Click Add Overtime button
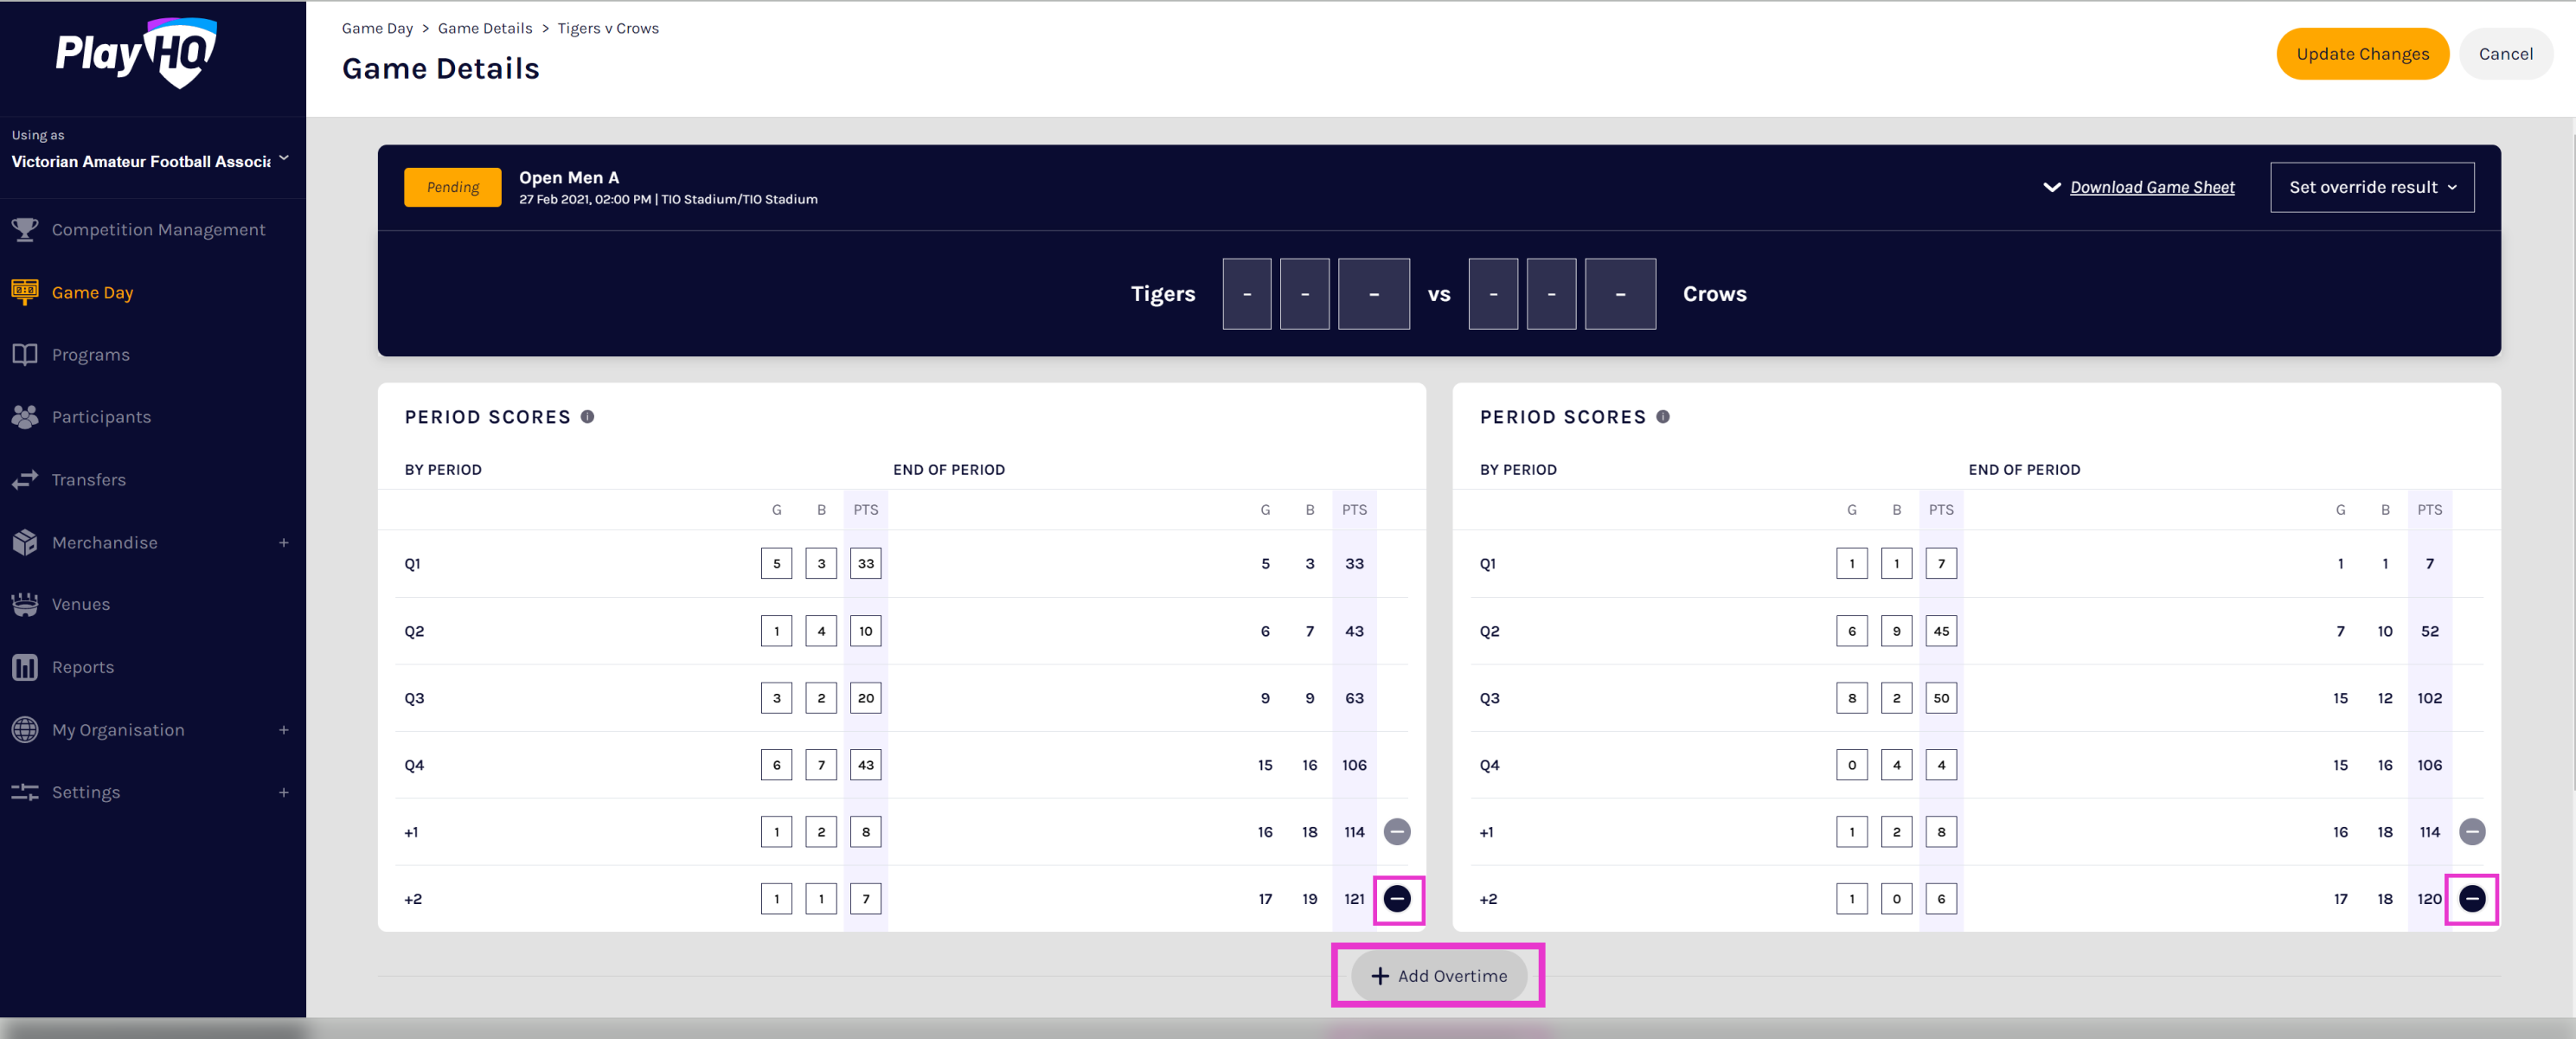The image size is (2576, 1039). 1438,975
